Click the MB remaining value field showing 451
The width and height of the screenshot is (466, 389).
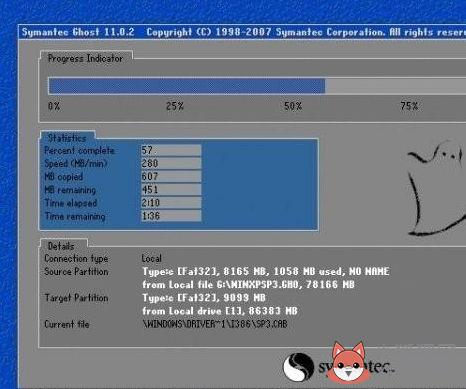(x=171, y=190)
